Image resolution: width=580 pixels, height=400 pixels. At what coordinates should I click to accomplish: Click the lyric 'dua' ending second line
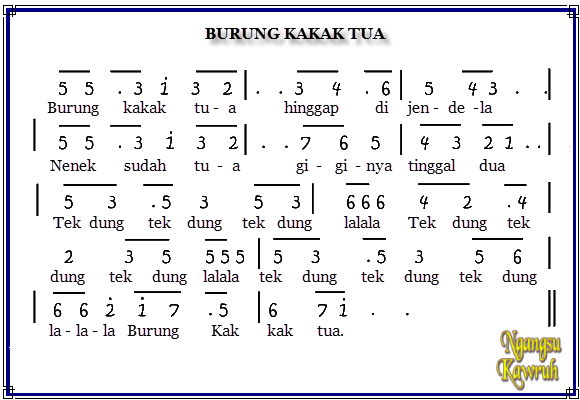[x=492, y=165]
